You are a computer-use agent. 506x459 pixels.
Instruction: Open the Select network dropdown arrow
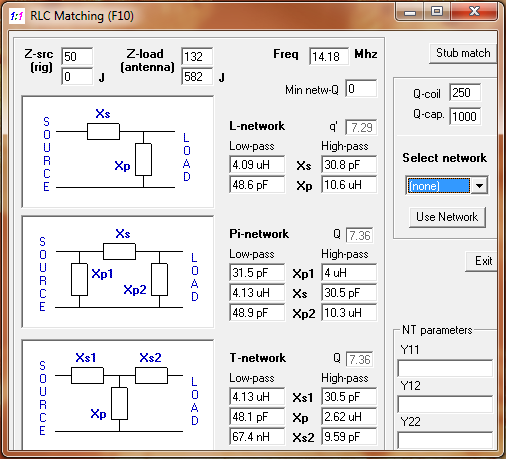pyautogui.click(x=479, y=186)
